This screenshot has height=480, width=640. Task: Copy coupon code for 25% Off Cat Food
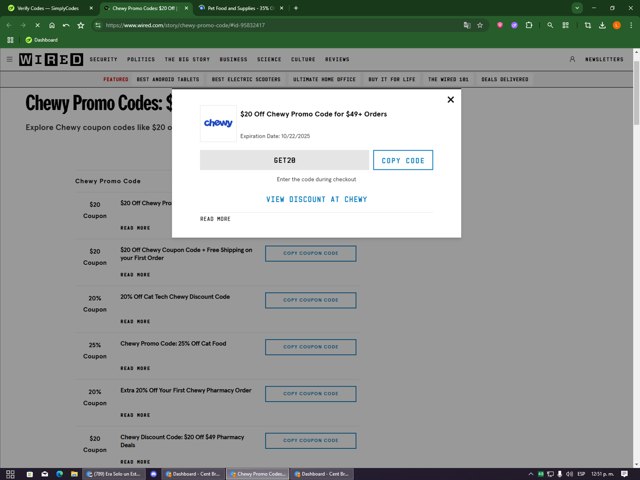coord(311,347)
